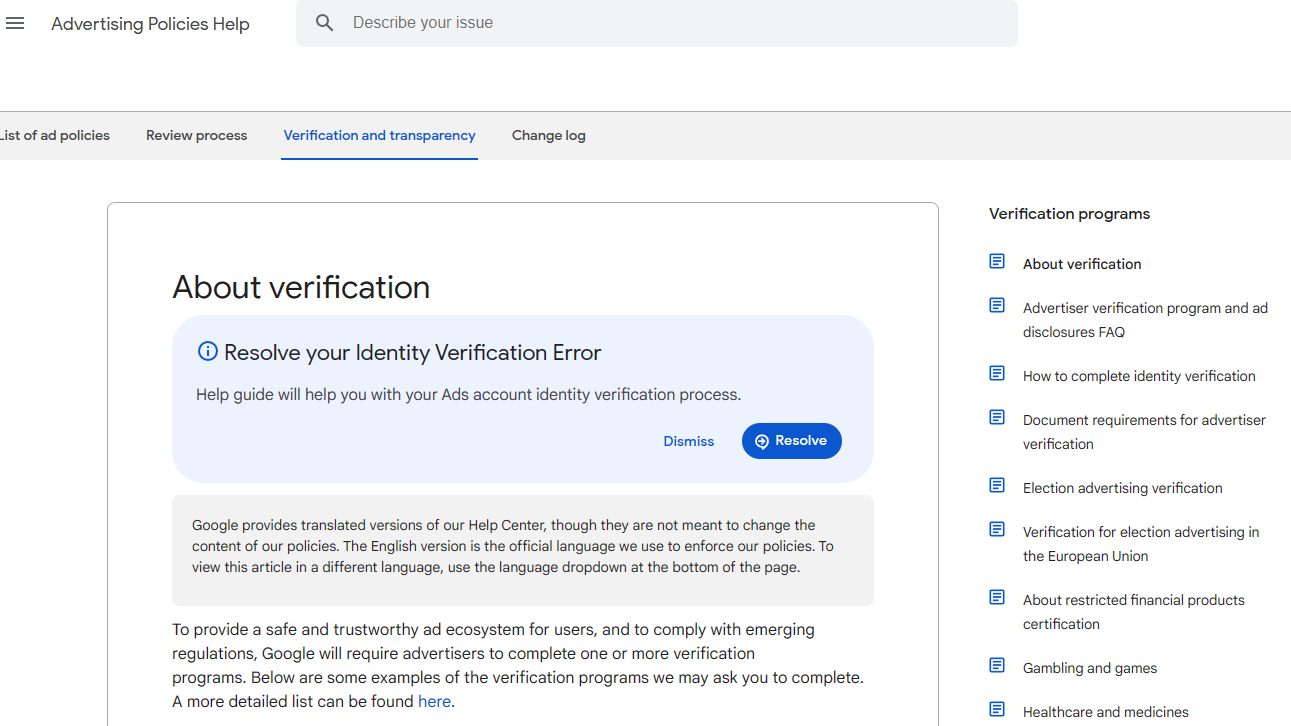1291x726 pixels.
Task: Select Verification and transparency tab
Action: point(379,136)
